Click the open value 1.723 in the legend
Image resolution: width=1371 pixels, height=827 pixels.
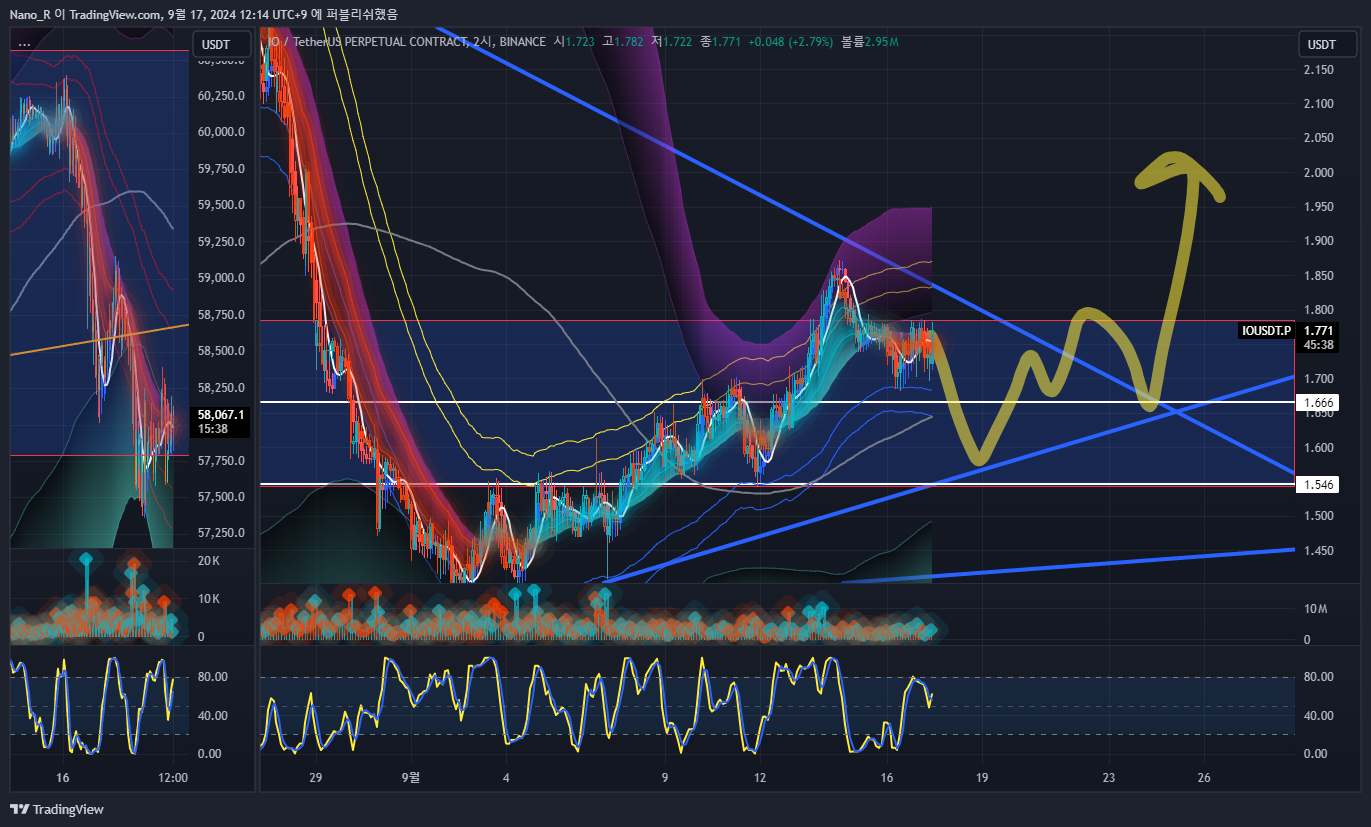tap(580, 42)
